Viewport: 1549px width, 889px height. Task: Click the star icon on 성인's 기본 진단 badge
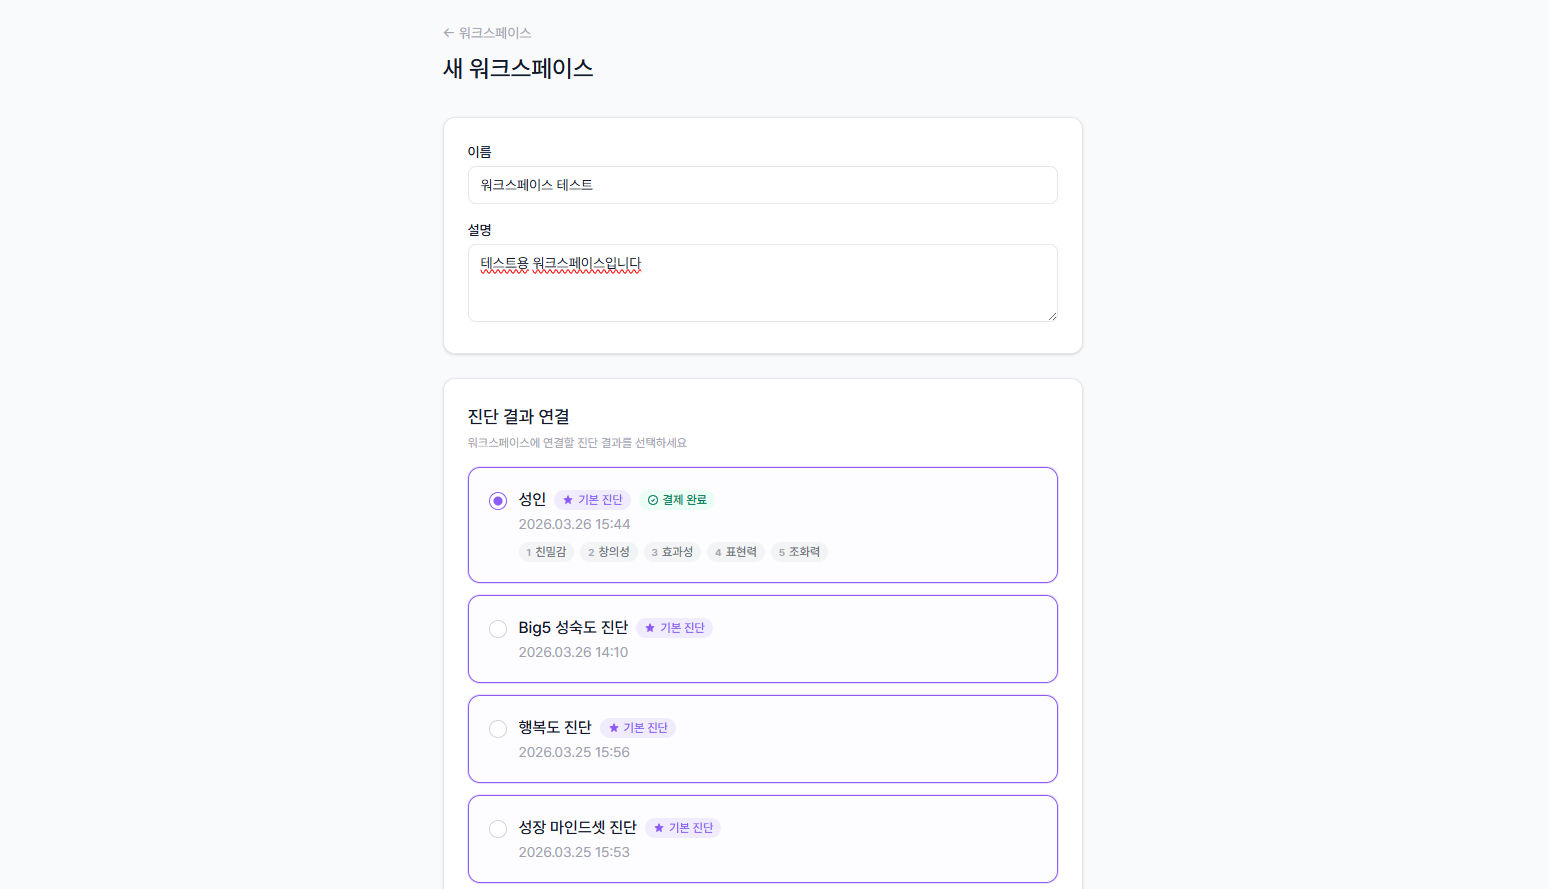click(569, 499)
